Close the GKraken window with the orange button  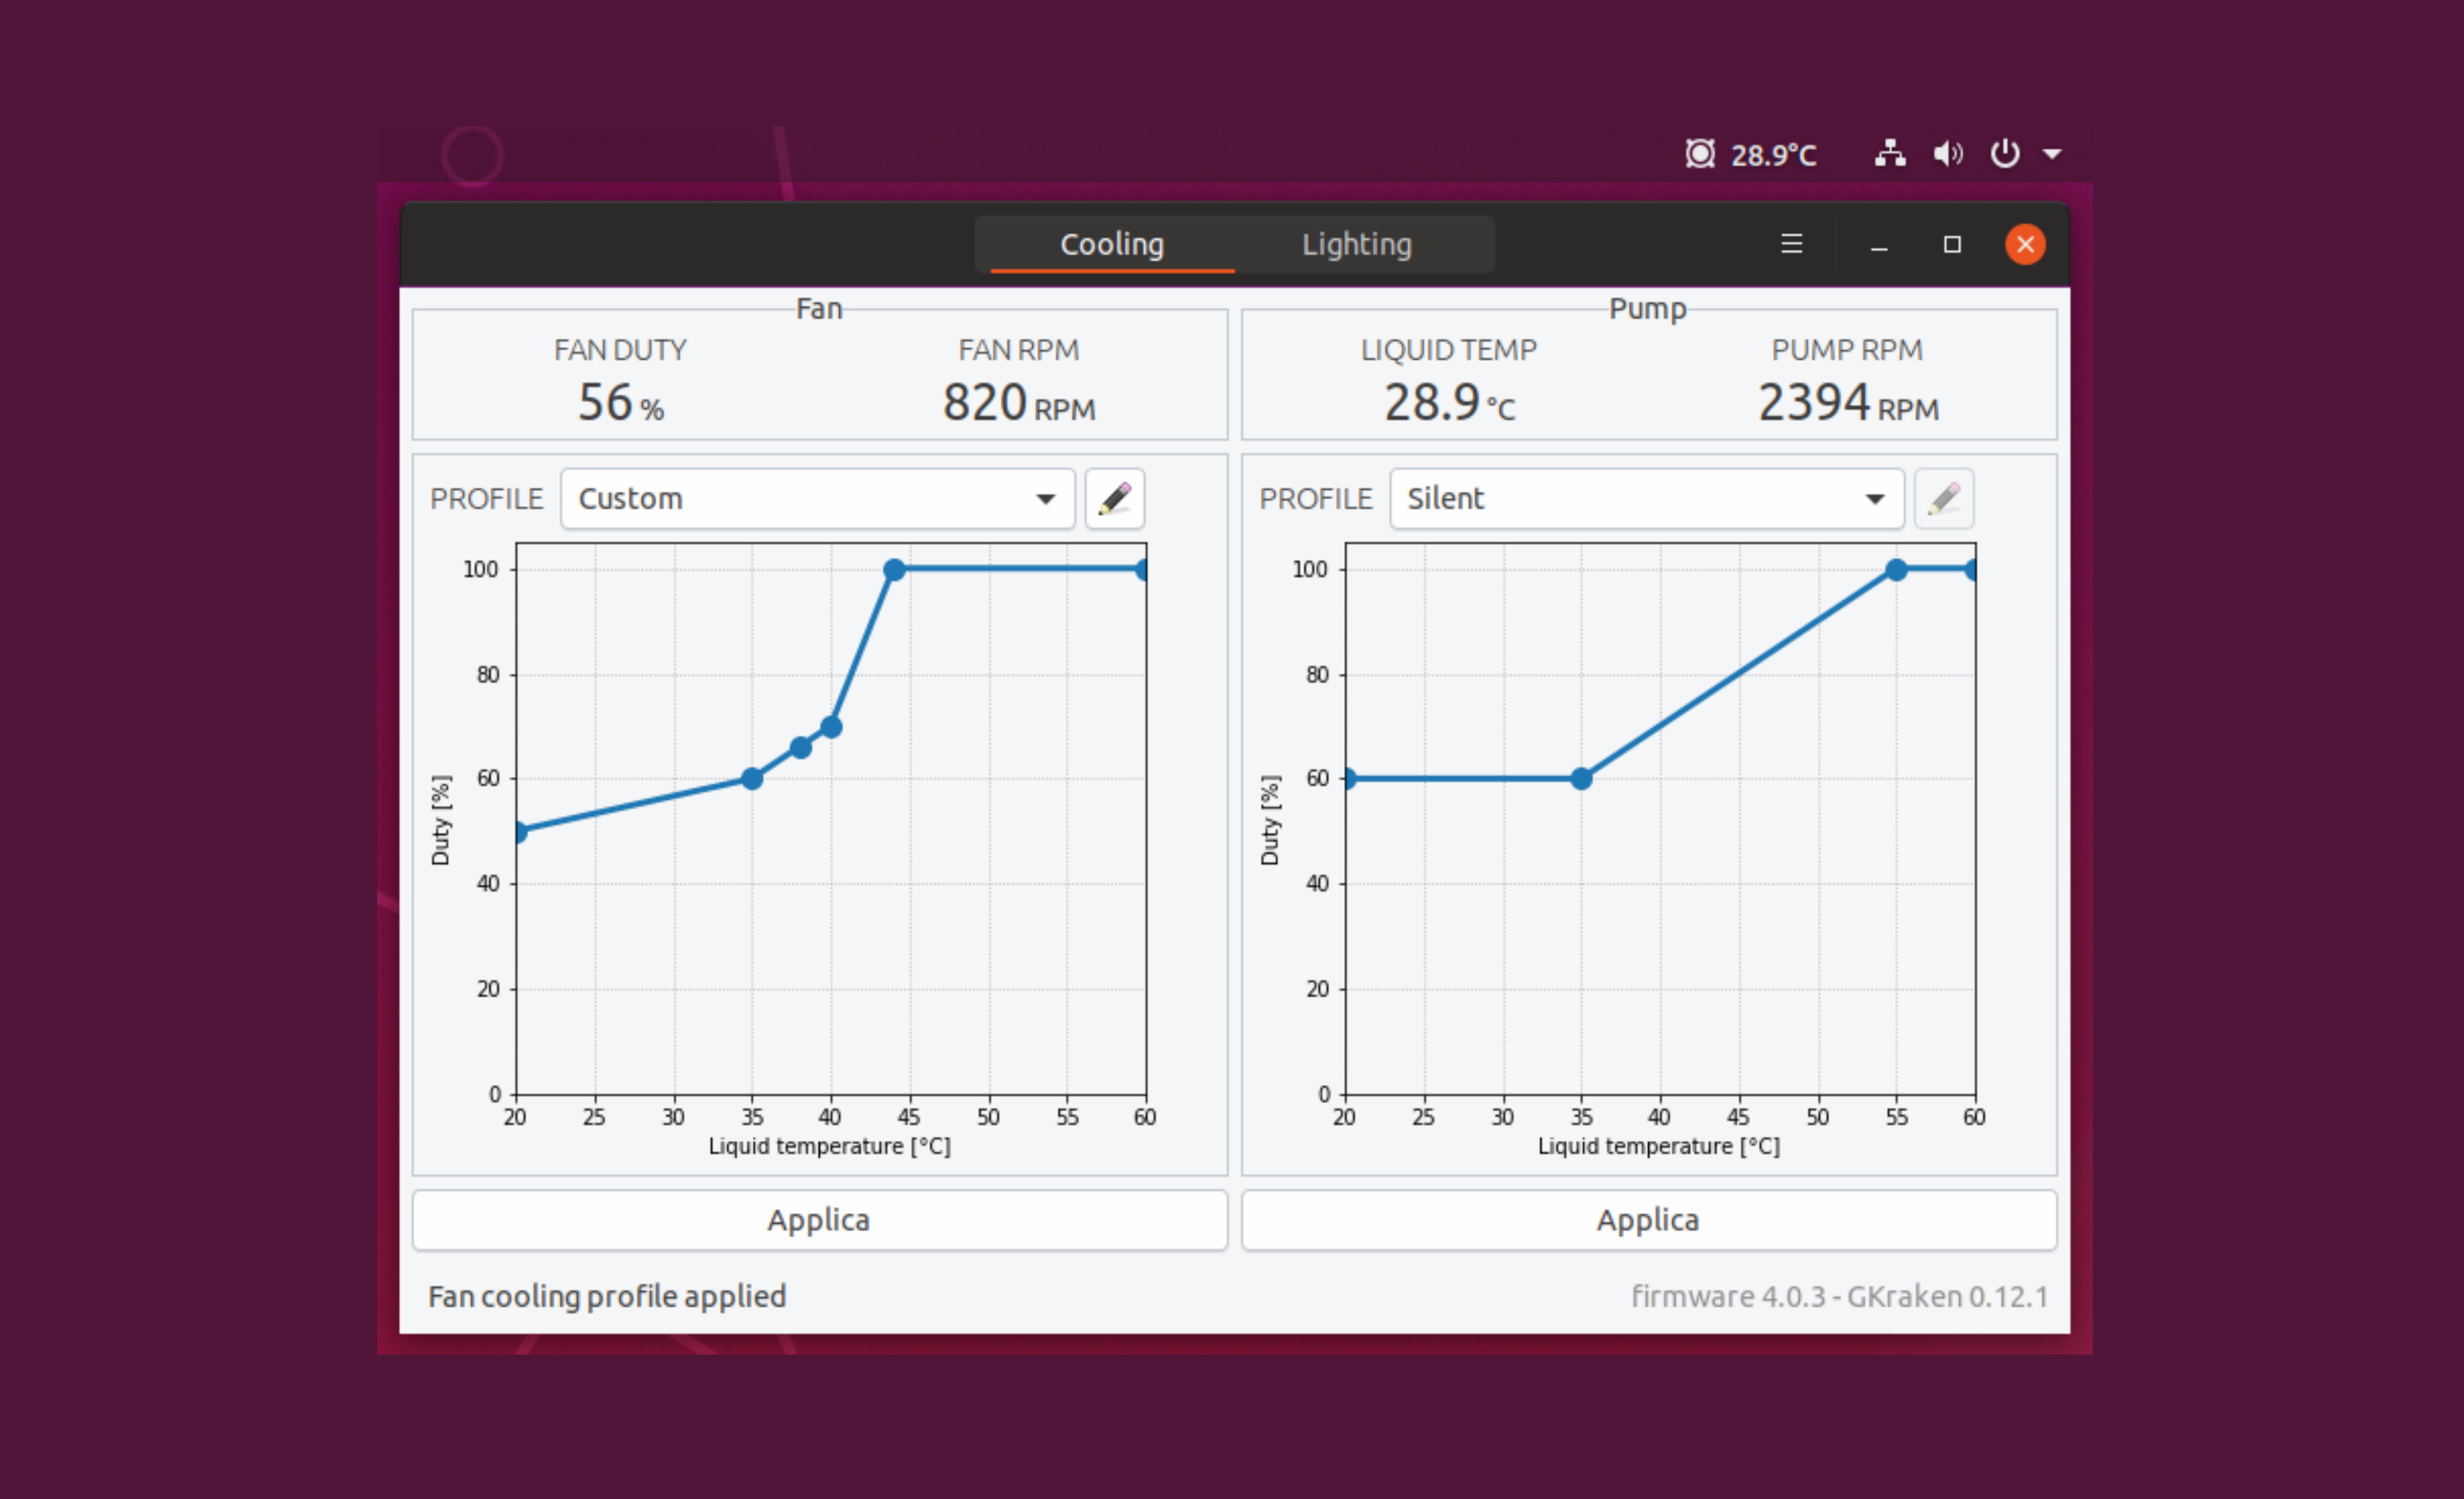pos(2025,244)
